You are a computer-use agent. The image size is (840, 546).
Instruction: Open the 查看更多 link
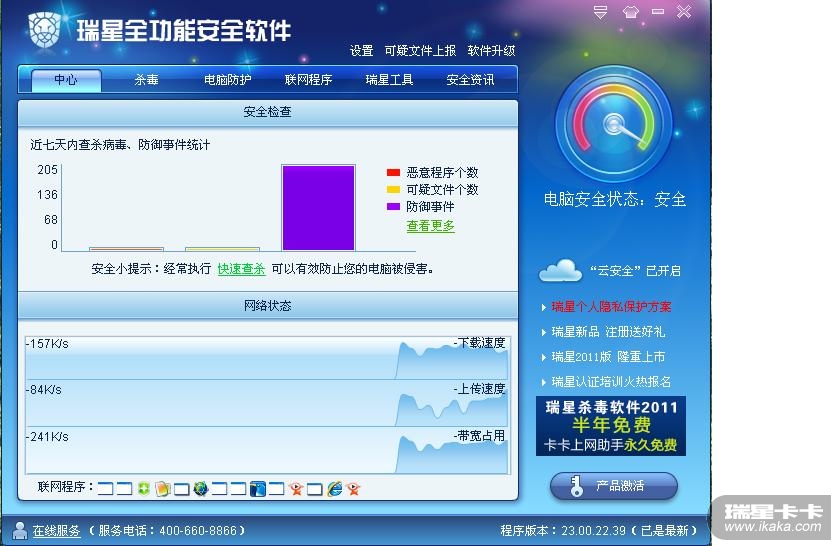point(430,226)
